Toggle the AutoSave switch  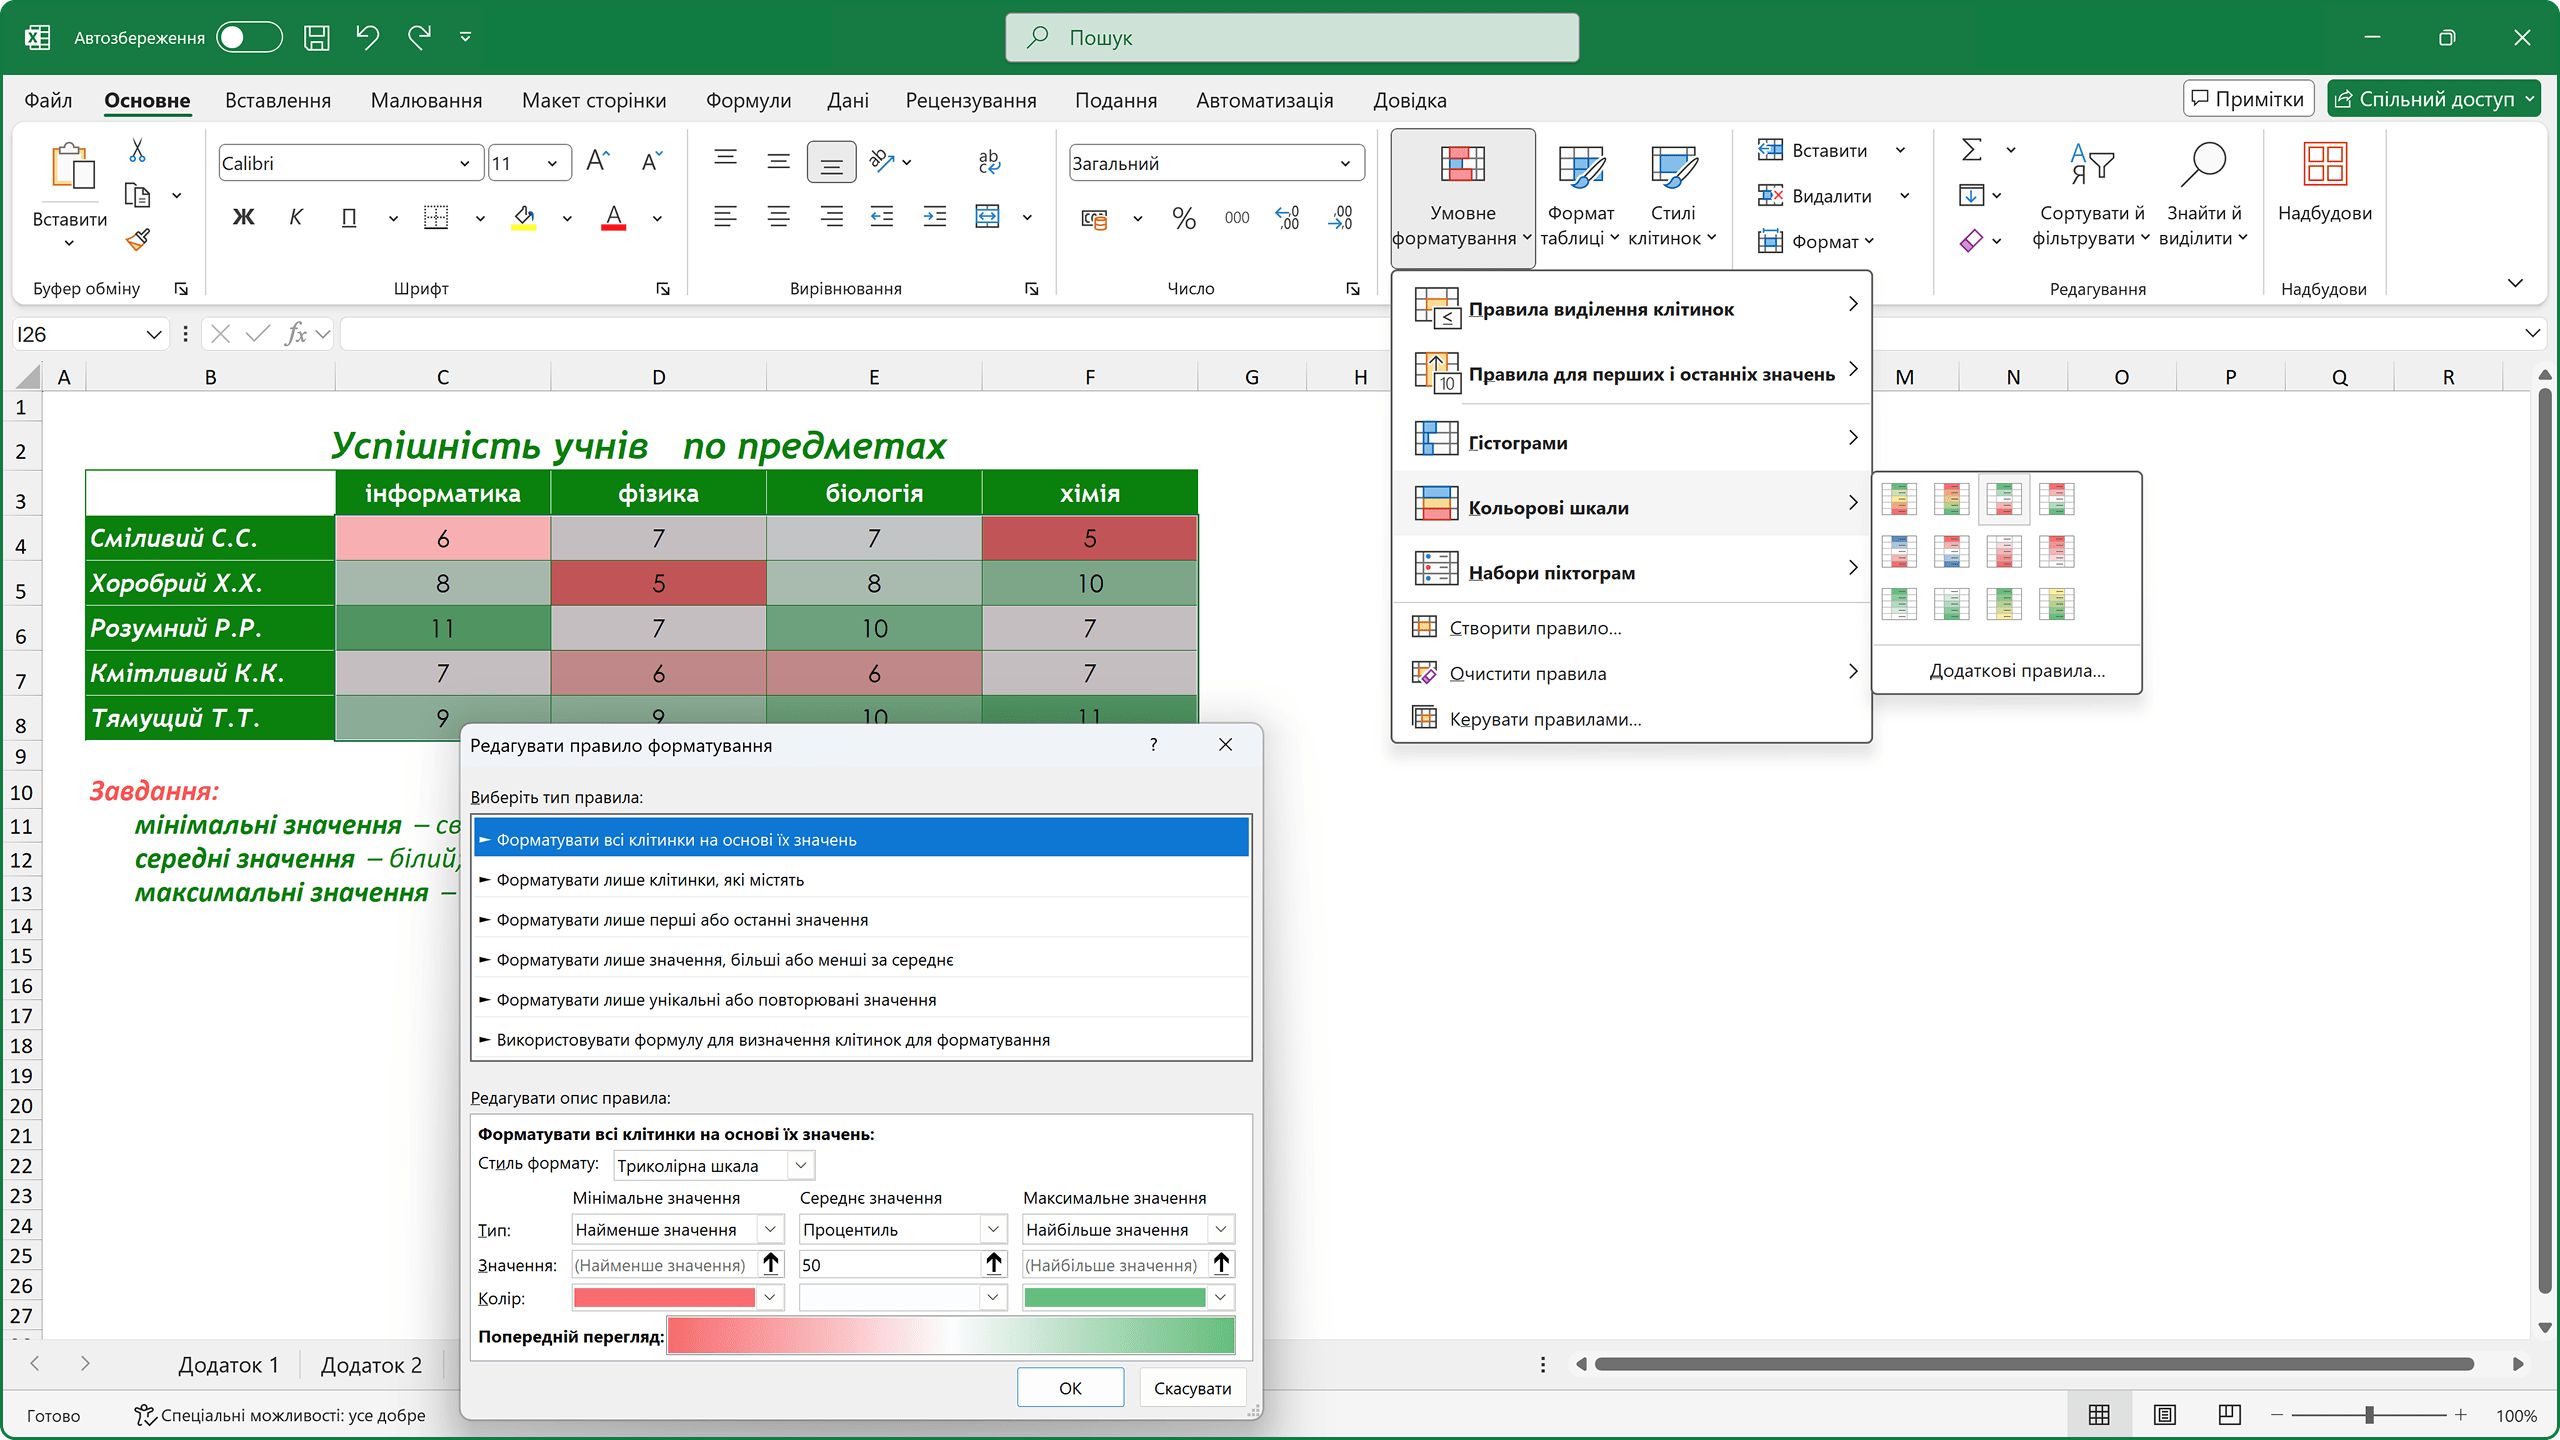coord(249,38)
